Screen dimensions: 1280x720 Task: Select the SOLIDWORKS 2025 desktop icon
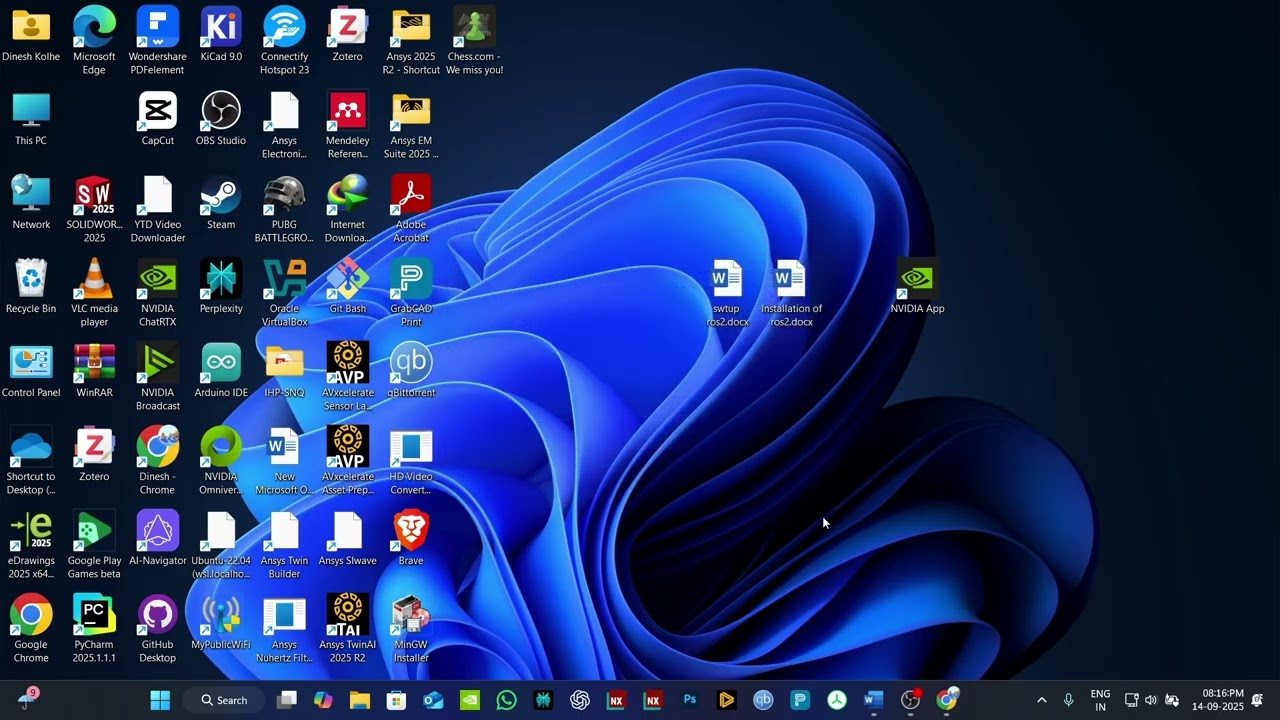click(x=94, y=210)
